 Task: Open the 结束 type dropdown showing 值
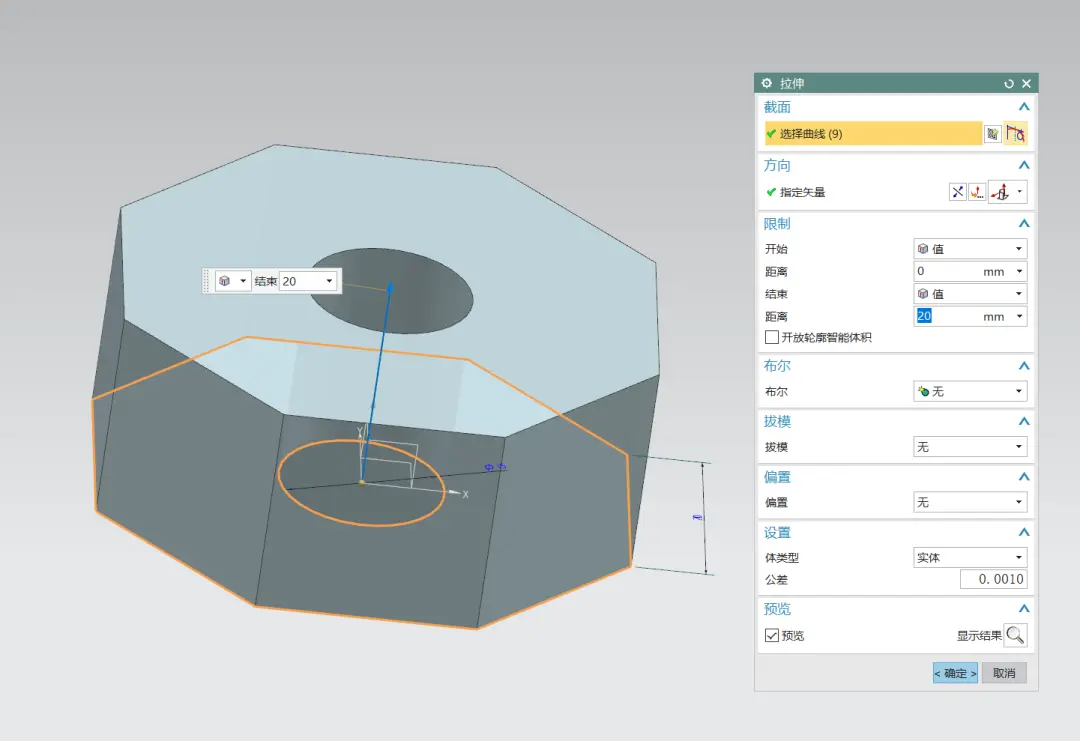point(970,294)
